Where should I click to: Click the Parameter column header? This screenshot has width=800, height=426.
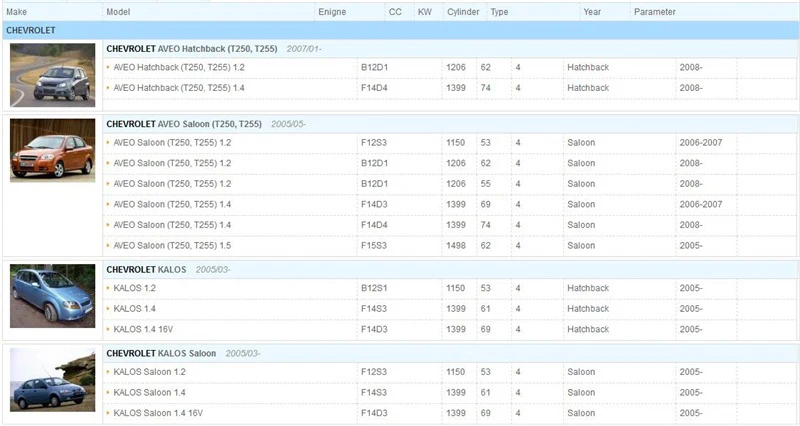pyautogui.click(x=655, y=12)
